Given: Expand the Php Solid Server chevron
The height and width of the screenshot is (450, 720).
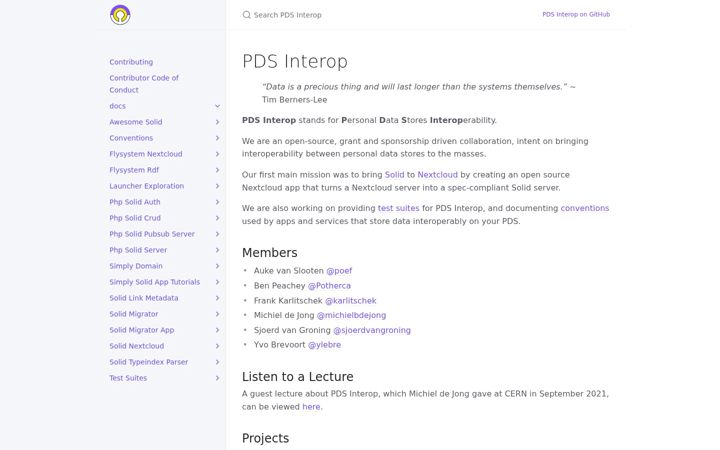Looking at the screenshot, I should coord(217,250).
